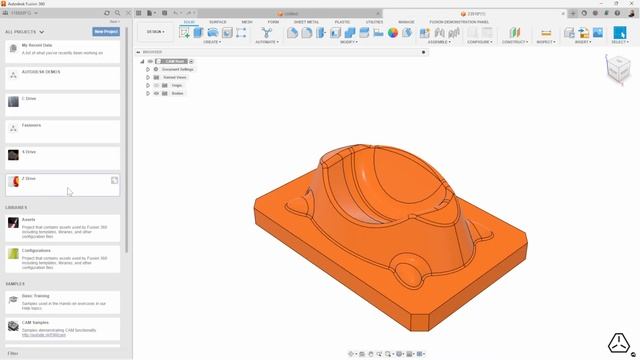
Task: Open the INSPECT menu dropdown
Action: (546, 42)
